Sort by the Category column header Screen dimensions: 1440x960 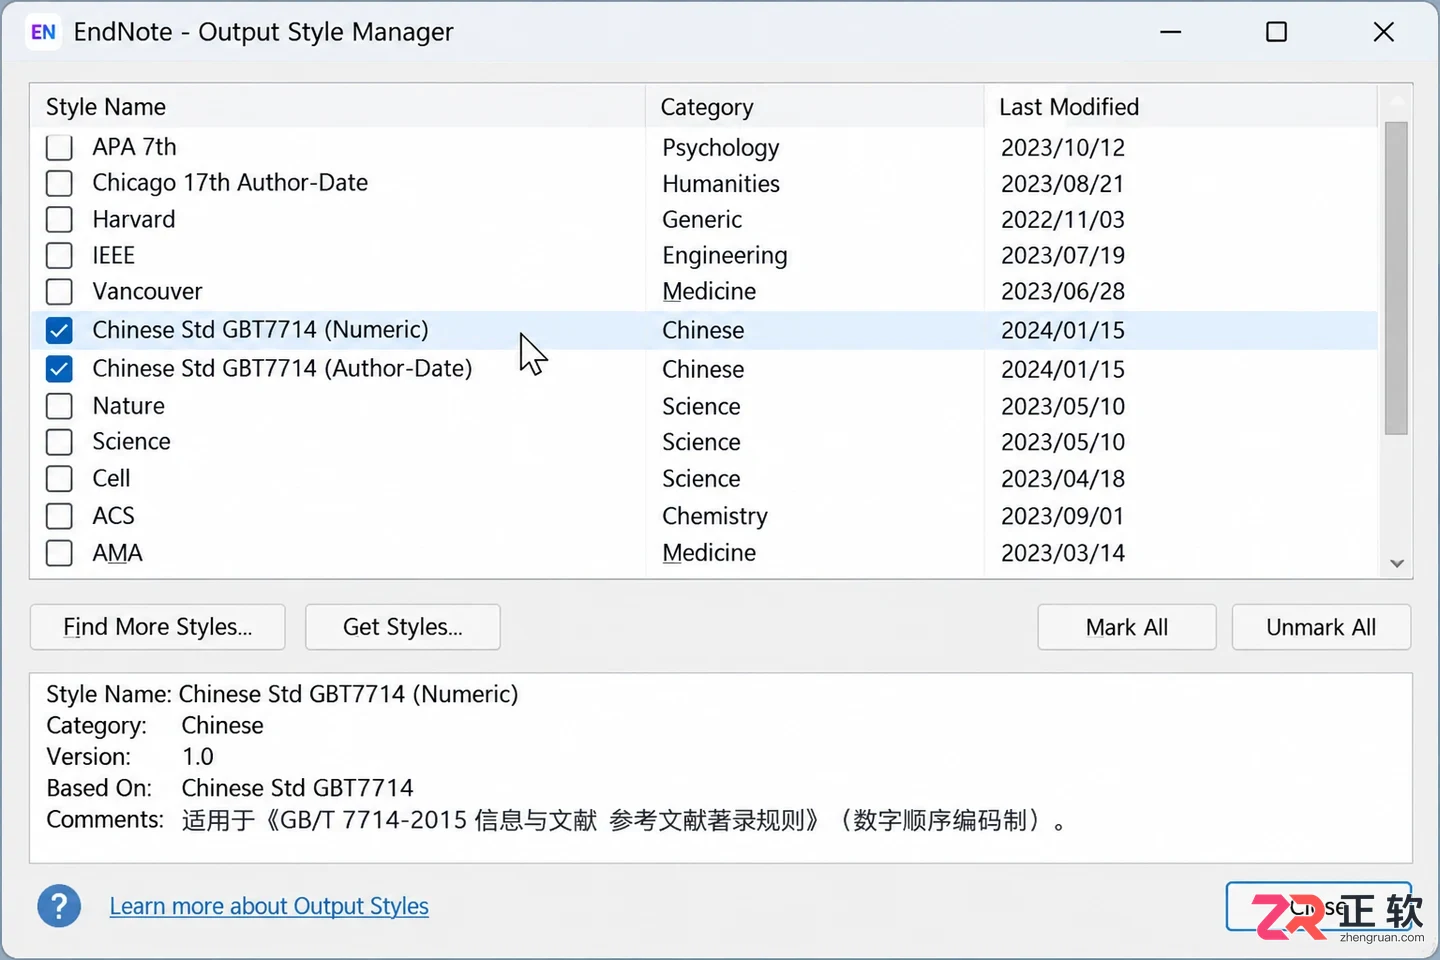point(815,106)
